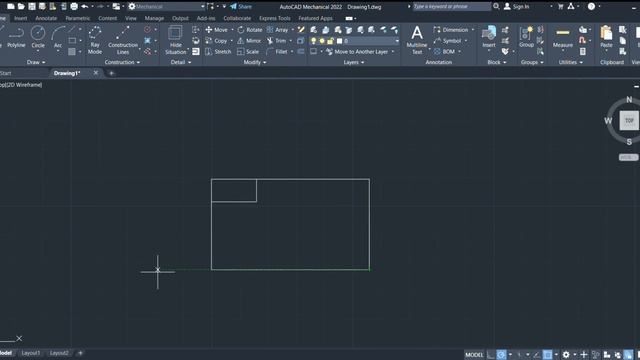
Task: Add a new drawing tab with plus
Action: click(x=111, y=73)
